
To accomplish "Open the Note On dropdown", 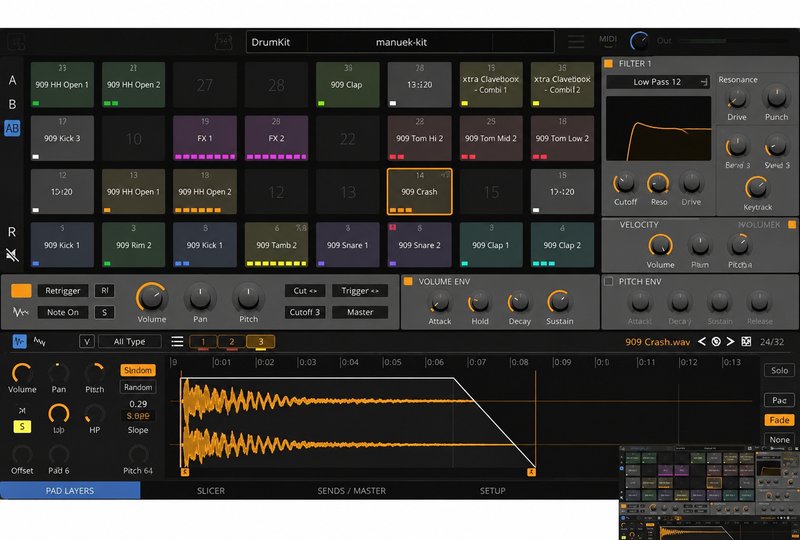I will click(x=63, y=312).
